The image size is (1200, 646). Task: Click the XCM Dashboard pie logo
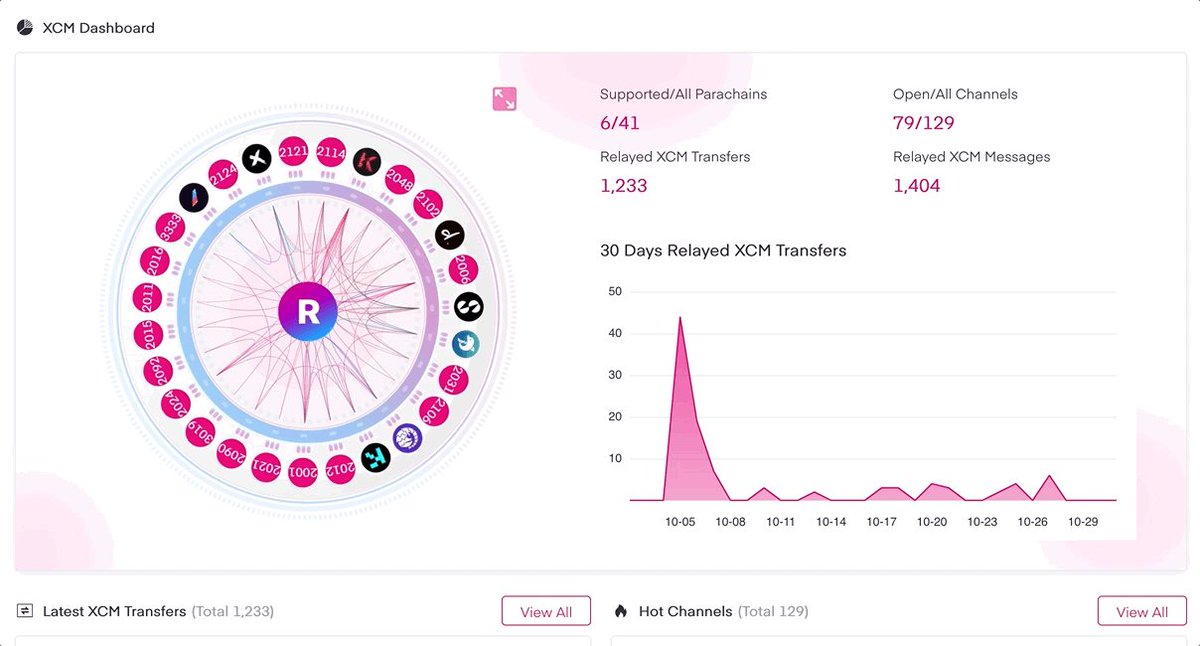pos(24,28)
